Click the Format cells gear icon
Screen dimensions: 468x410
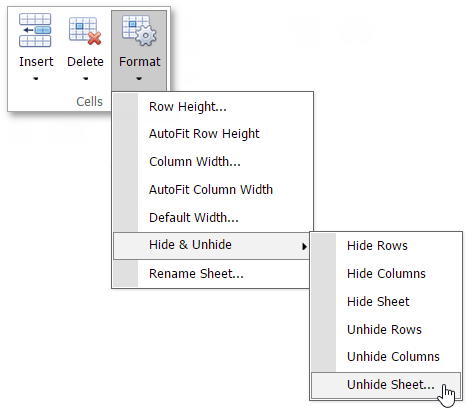[139, 31]
